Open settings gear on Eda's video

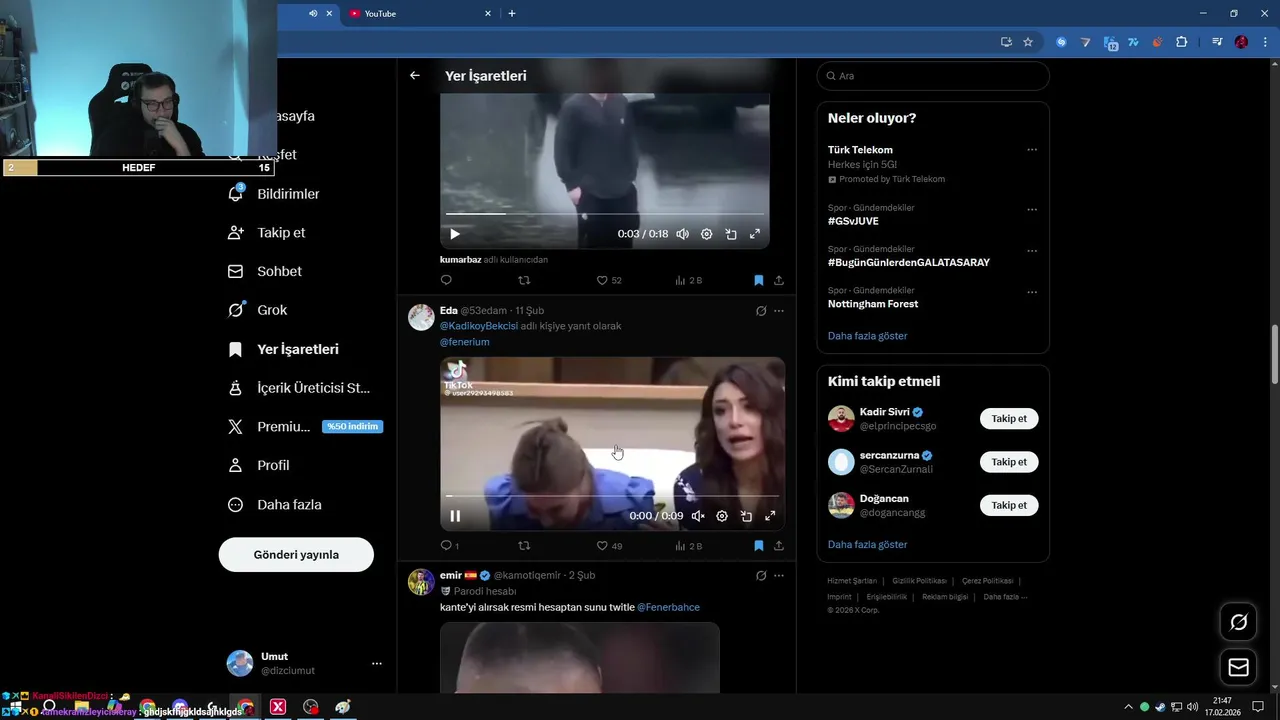click(x=722, y=516)
